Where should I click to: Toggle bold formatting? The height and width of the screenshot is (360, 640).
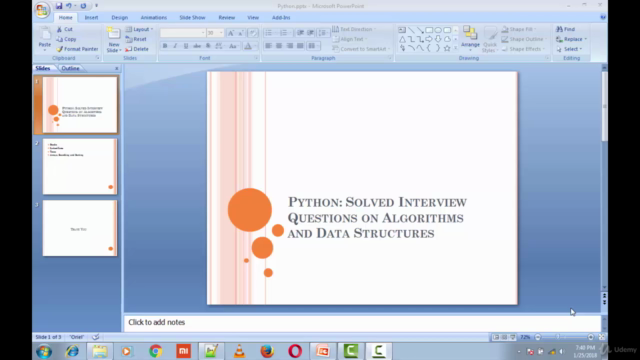(x=165, y=46)
